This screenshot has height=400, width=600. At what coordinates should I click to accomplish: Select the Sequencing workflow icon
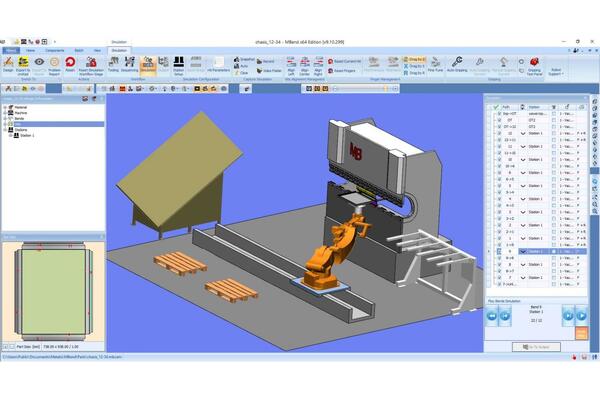[x=130, y=63]
